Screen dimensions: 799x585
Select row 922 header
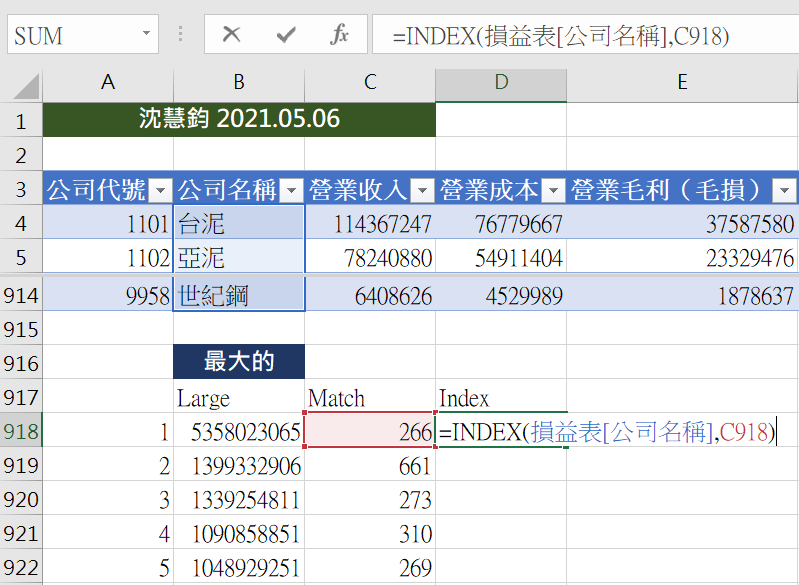click(x=21, y=567)
